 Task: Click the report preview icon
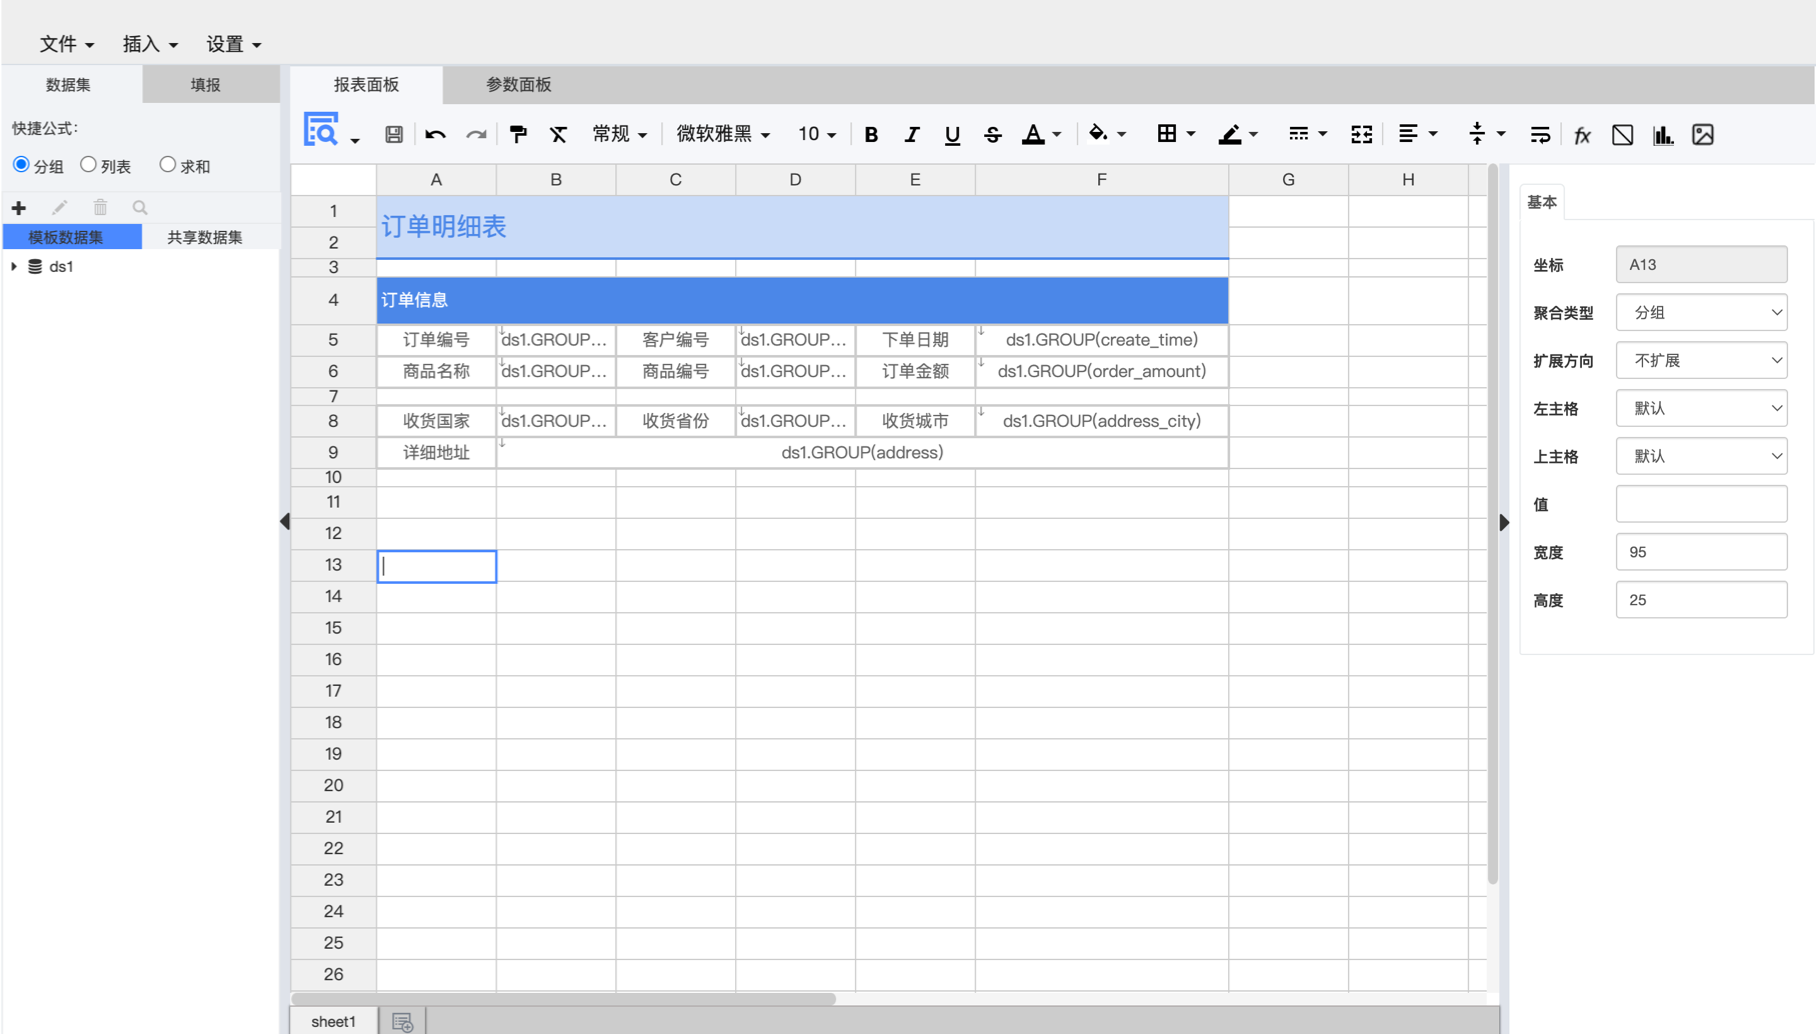pos(321,131)
